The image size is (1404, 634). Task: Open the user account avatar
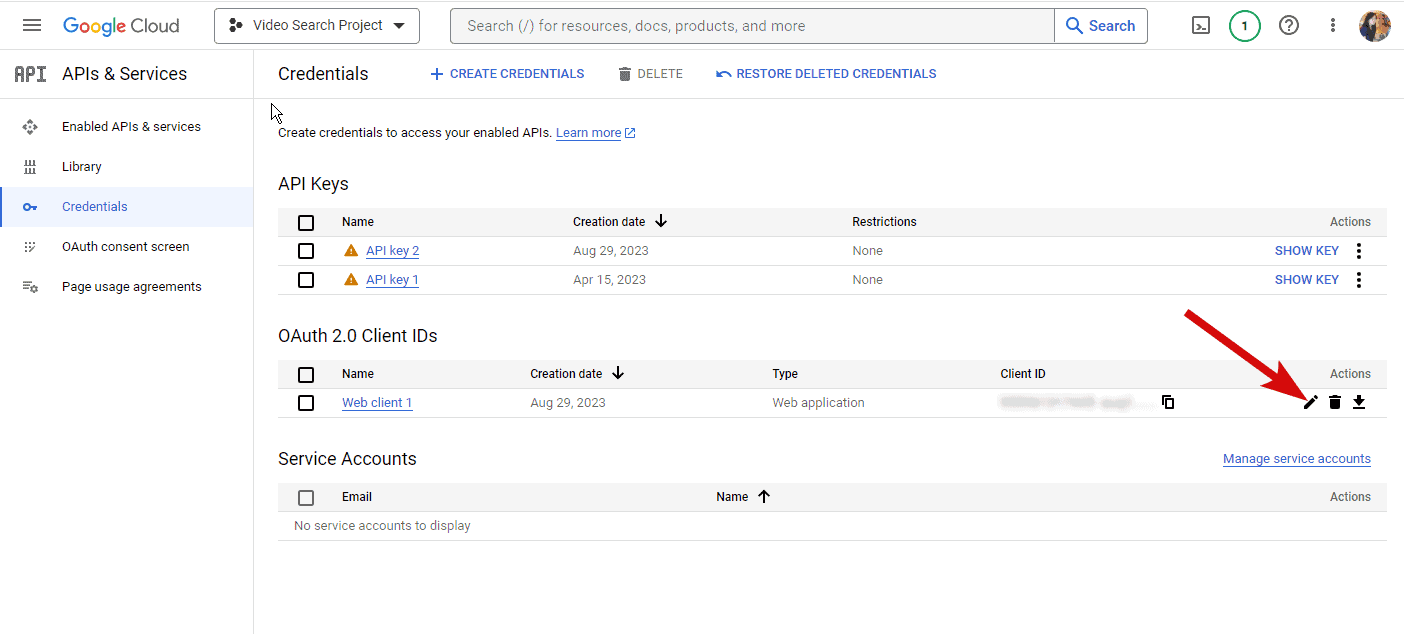(1375, 26)
